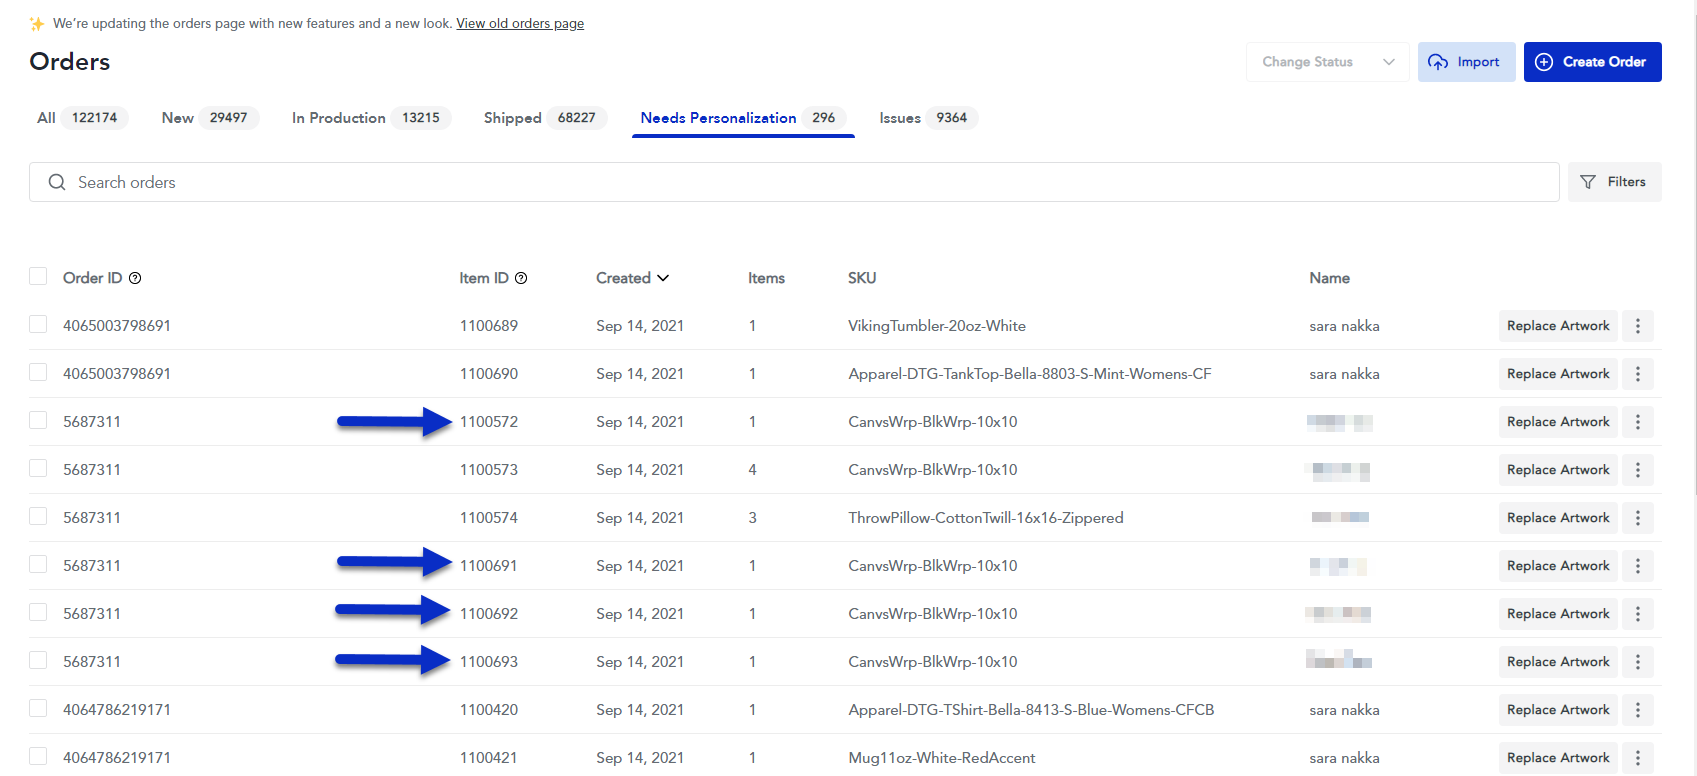Click the Order ID help question-mark icon

pos(135,279)
